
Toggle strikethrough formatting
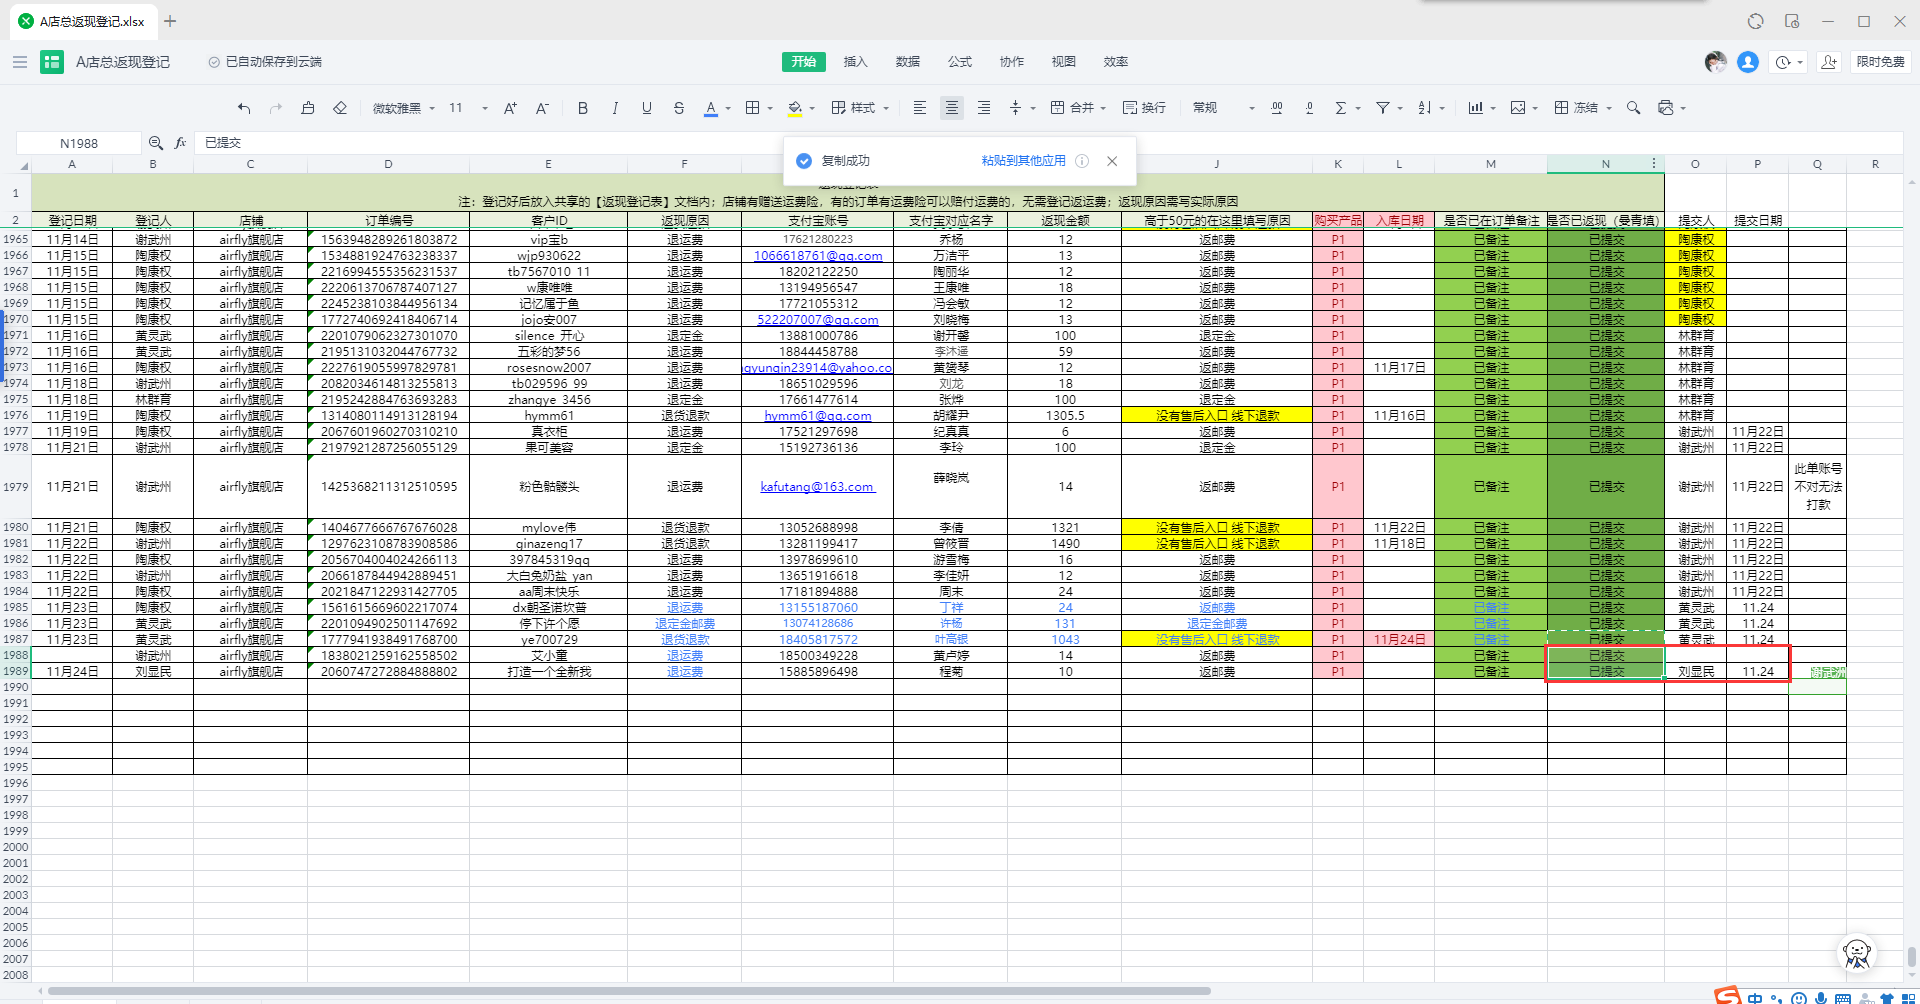[679, 108]
